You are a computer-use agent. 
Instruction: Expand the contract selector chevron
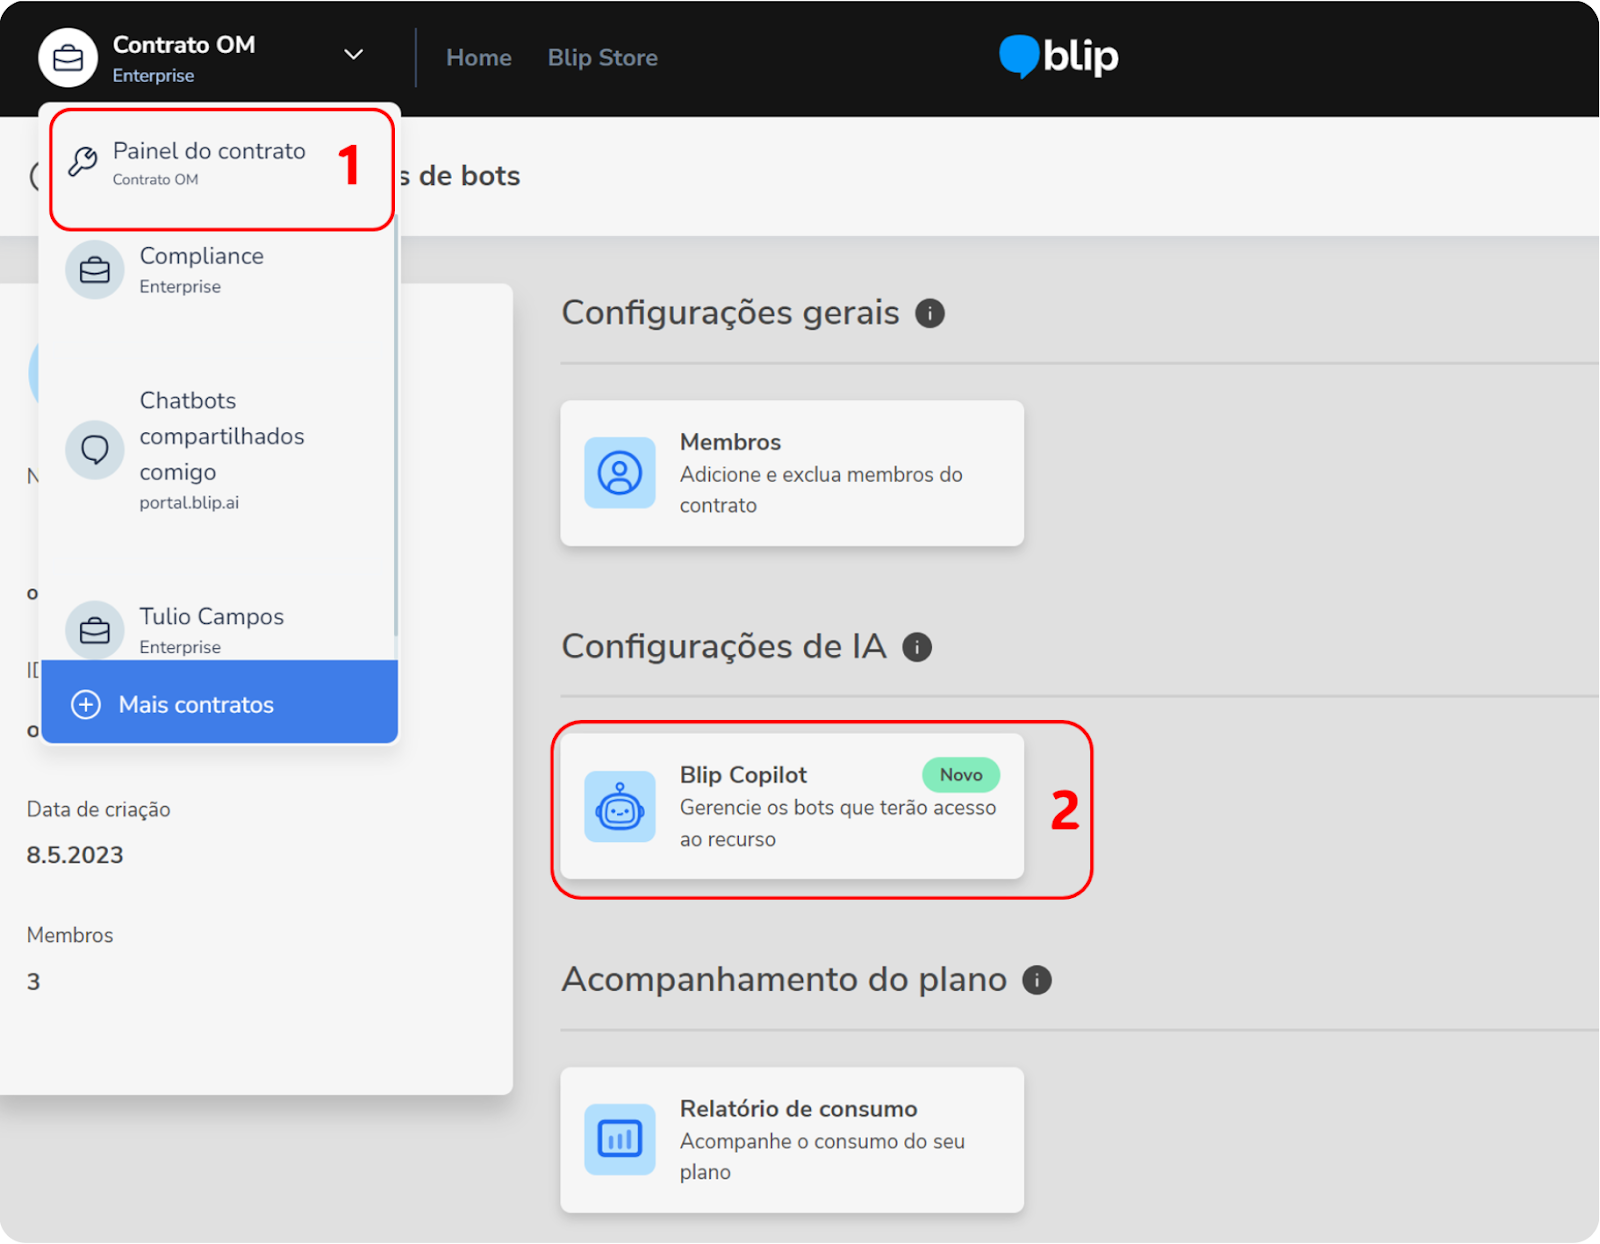[x=353, y=54]
